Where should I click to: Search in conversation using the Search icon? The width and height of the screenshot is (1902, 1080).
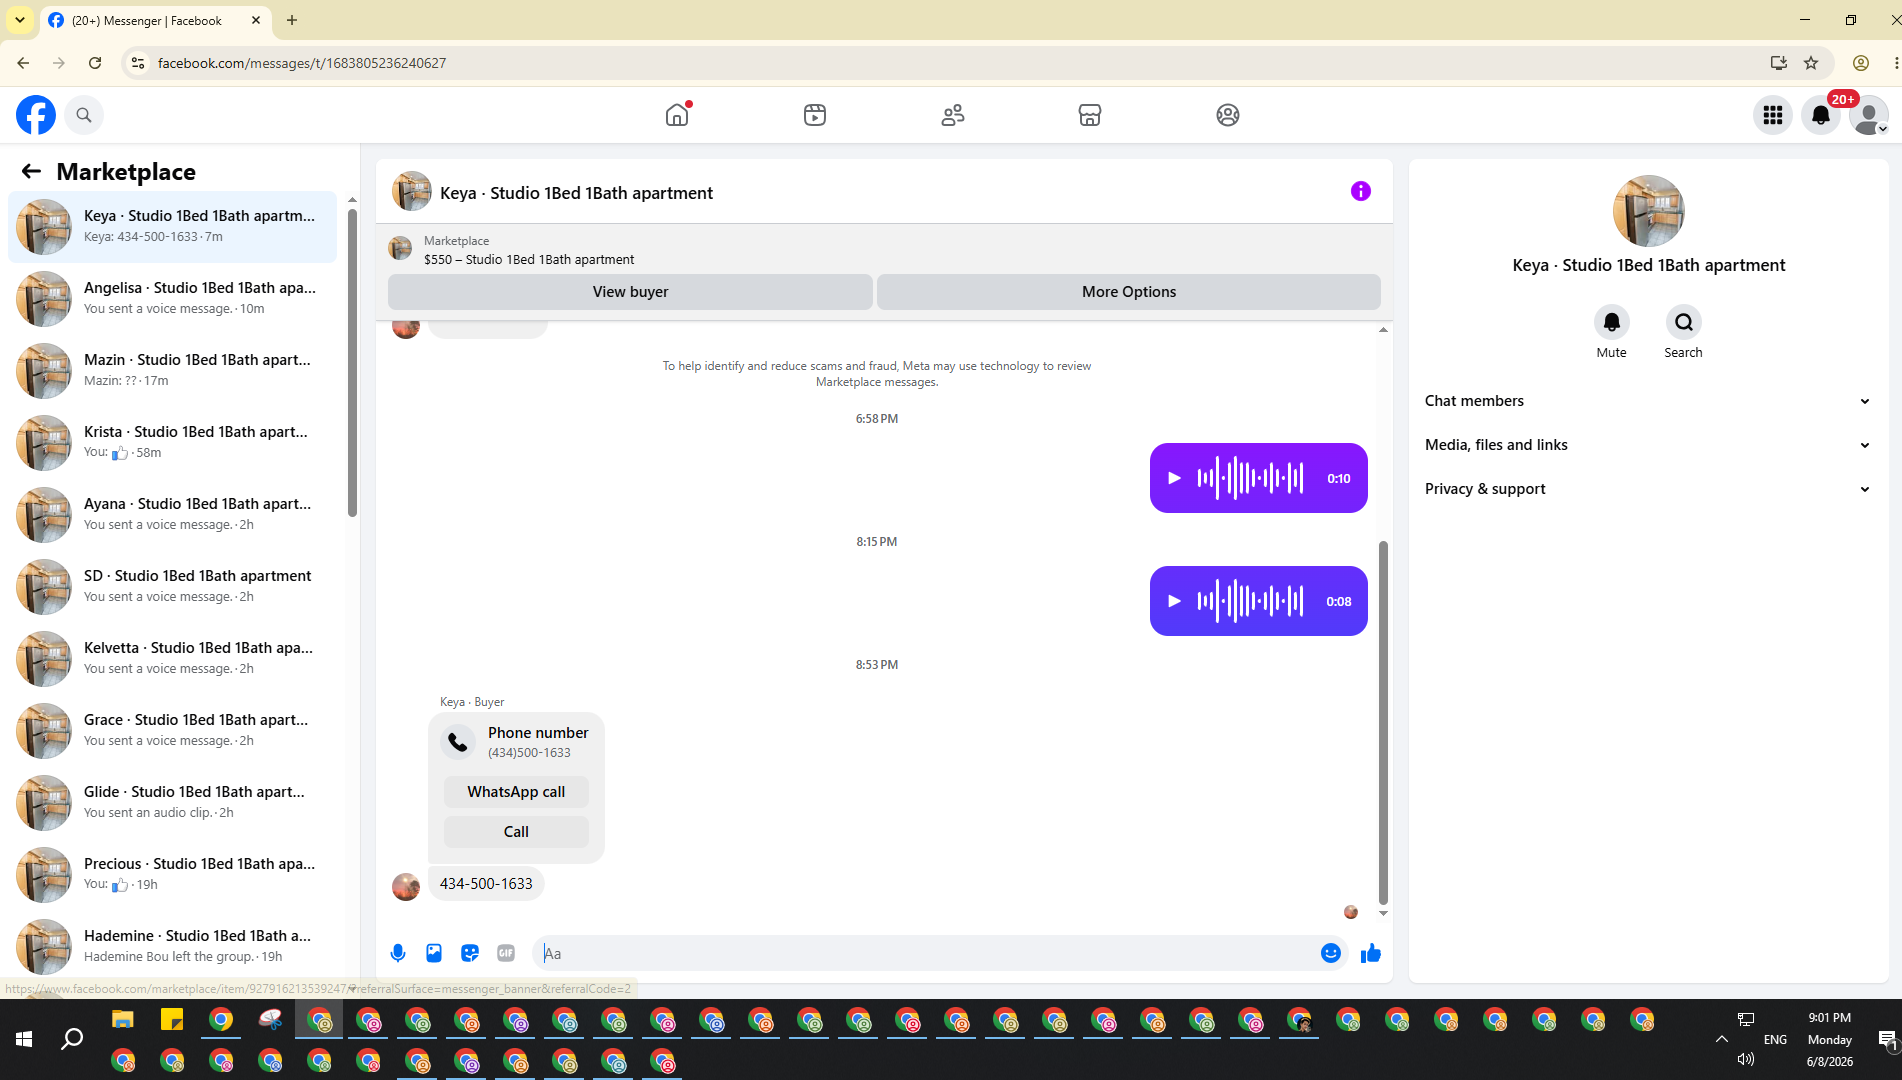pos(1684,322)
